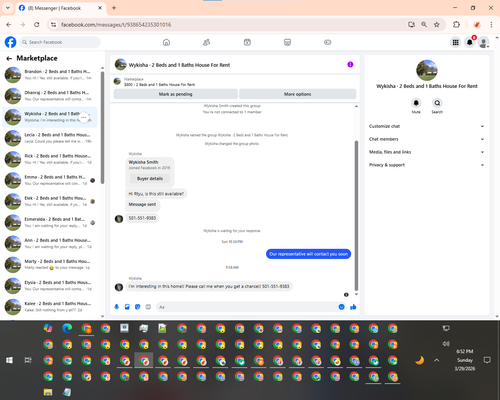Go back using the Marketplace arrow
The image size is (500, 400).
(x=9, y=58)
